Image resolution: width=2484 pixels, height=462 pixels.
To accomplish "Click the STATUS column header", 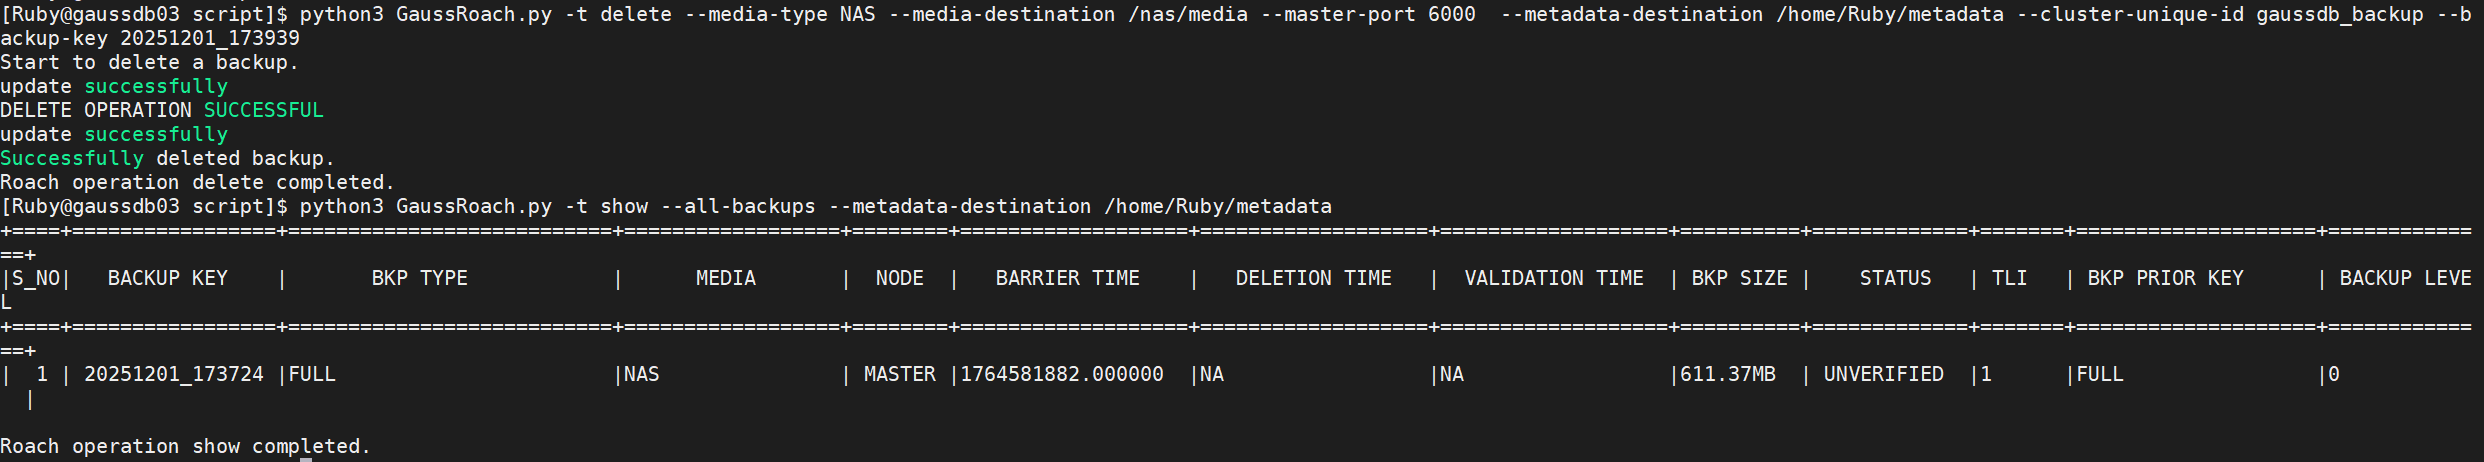I will coord(1896,278).
